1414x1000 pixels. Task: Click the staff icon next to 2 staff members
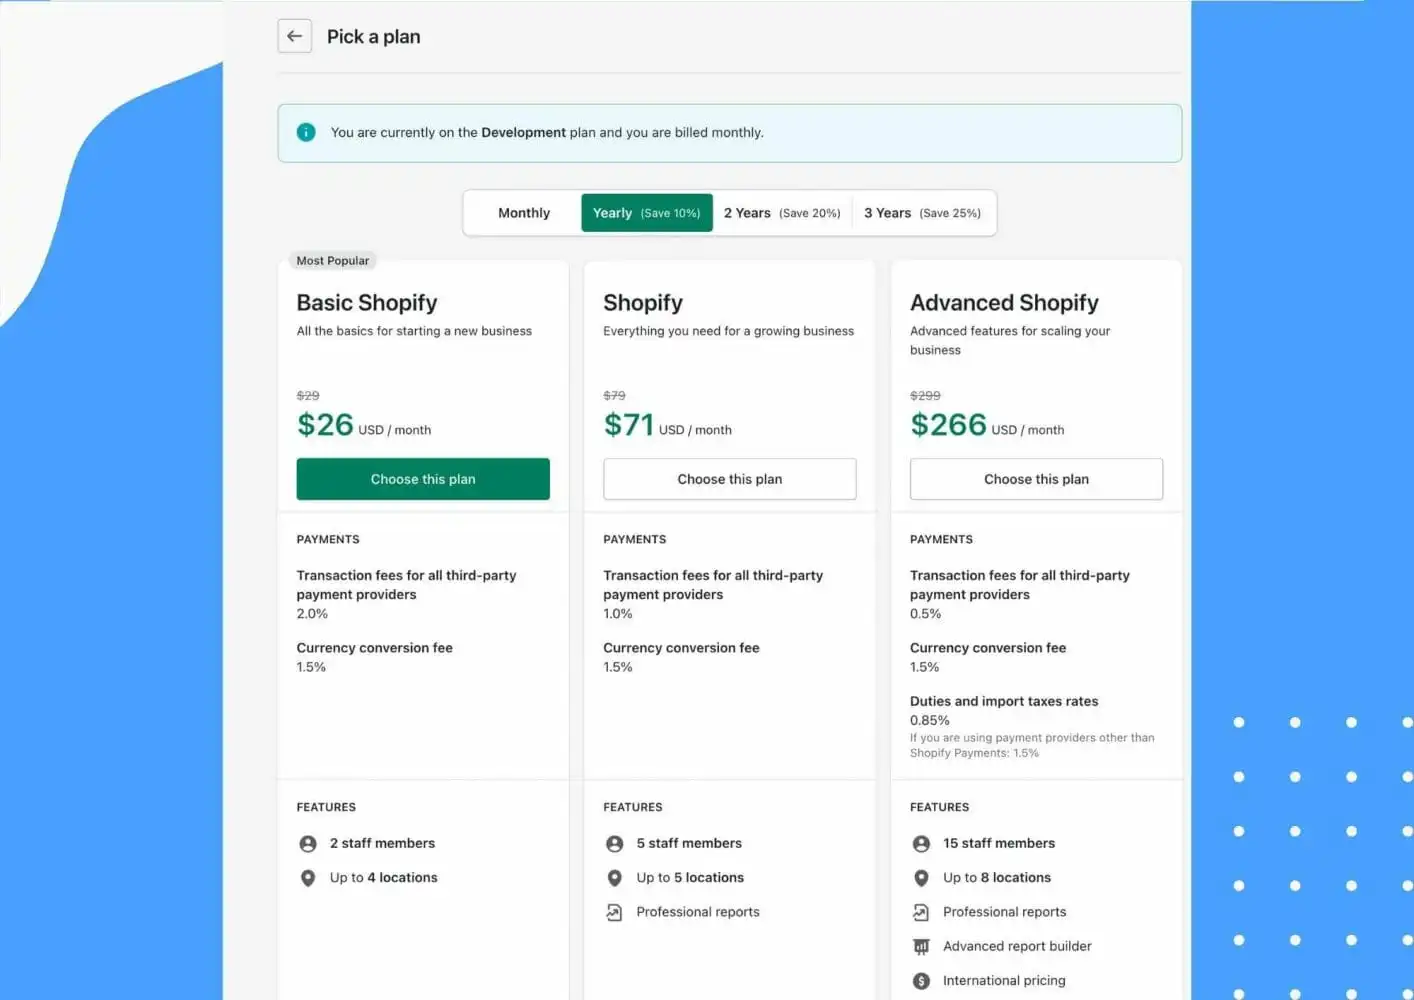pos(308,844)
